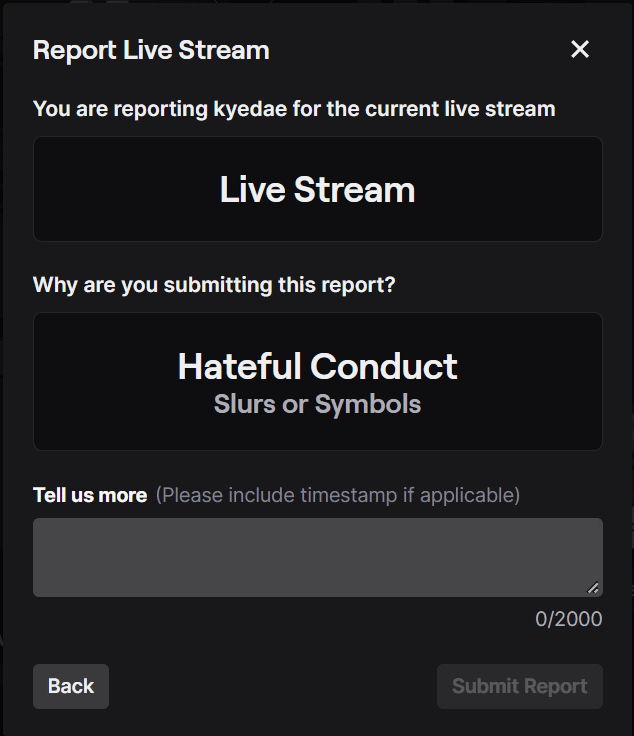Click empty footer space between Back and Submit
The image size is (634, 736).
tap(270, 686)
